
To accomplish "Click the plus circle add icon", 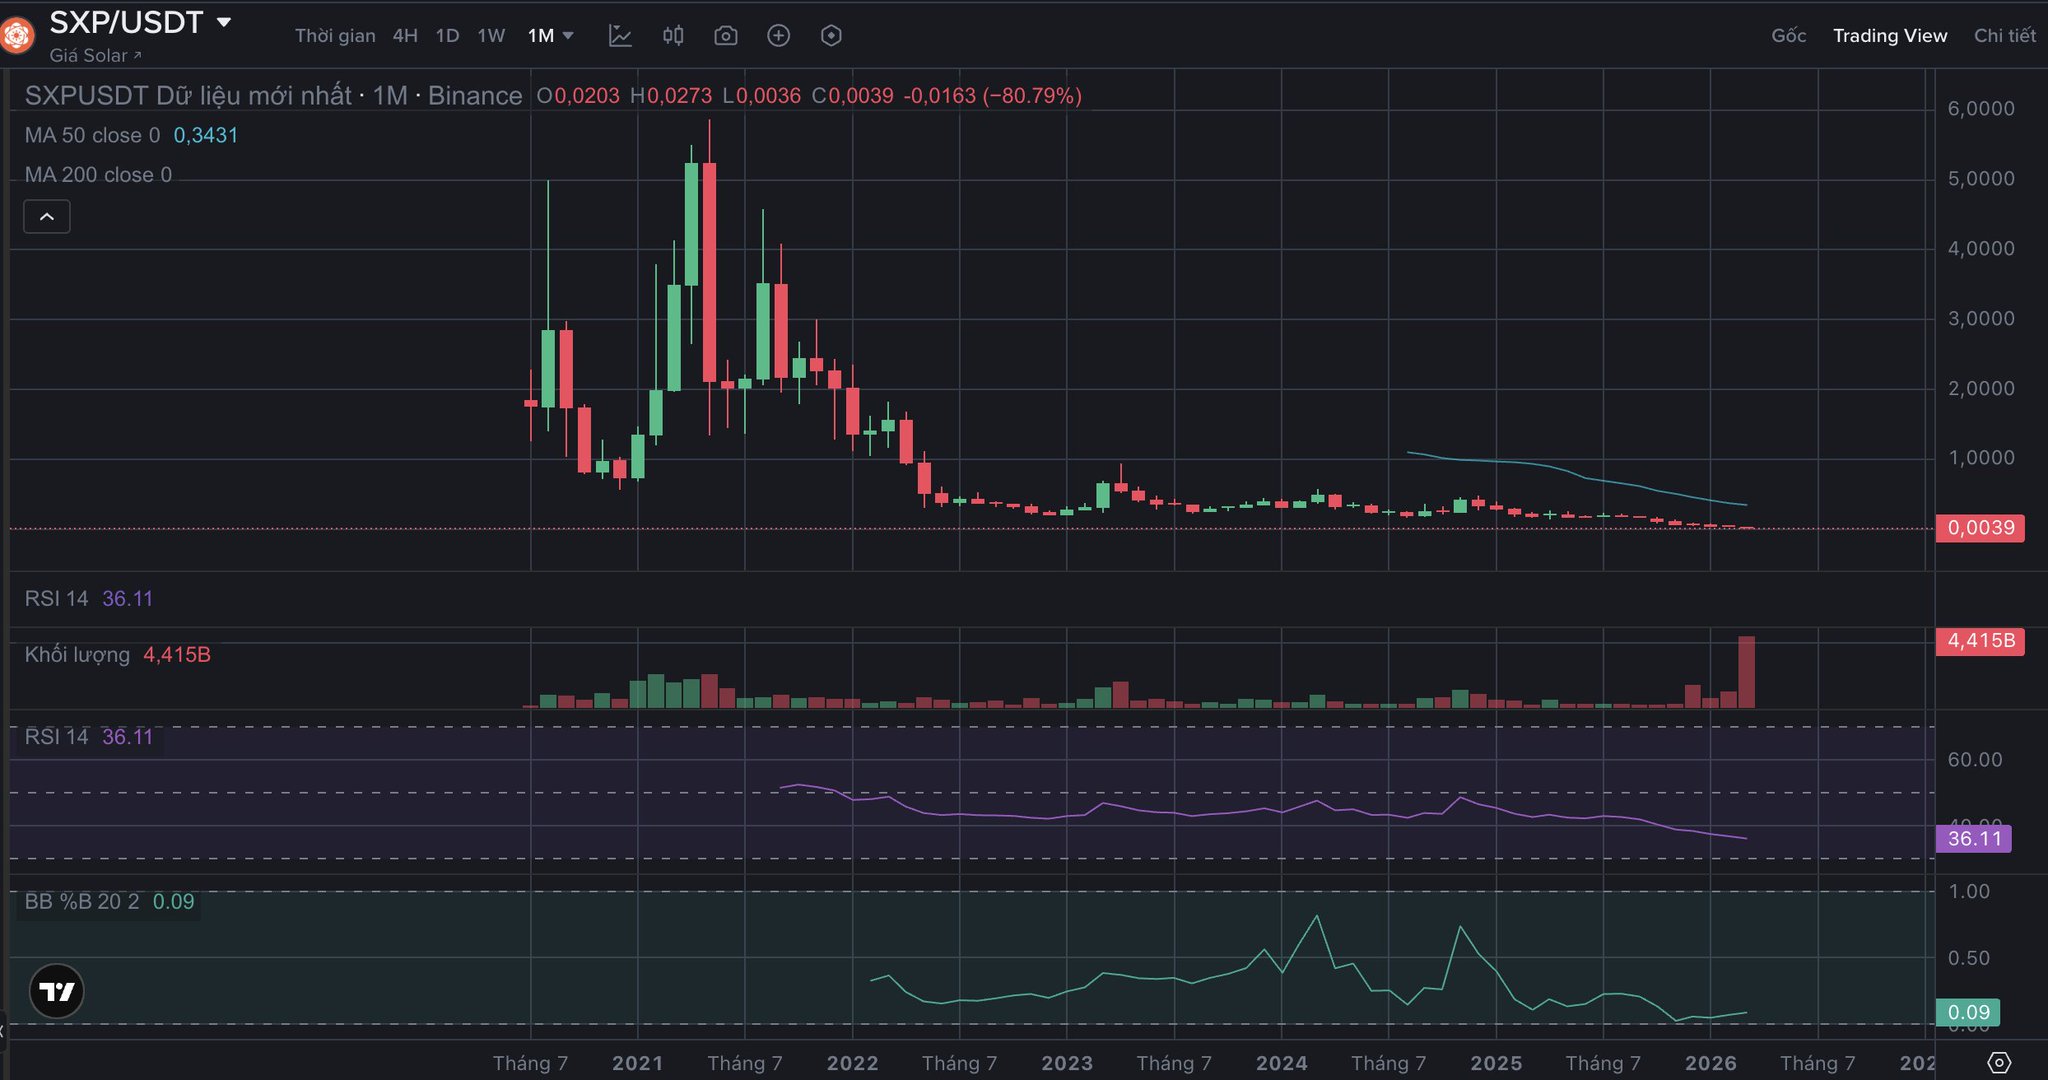I will click(x=778, y=36).
